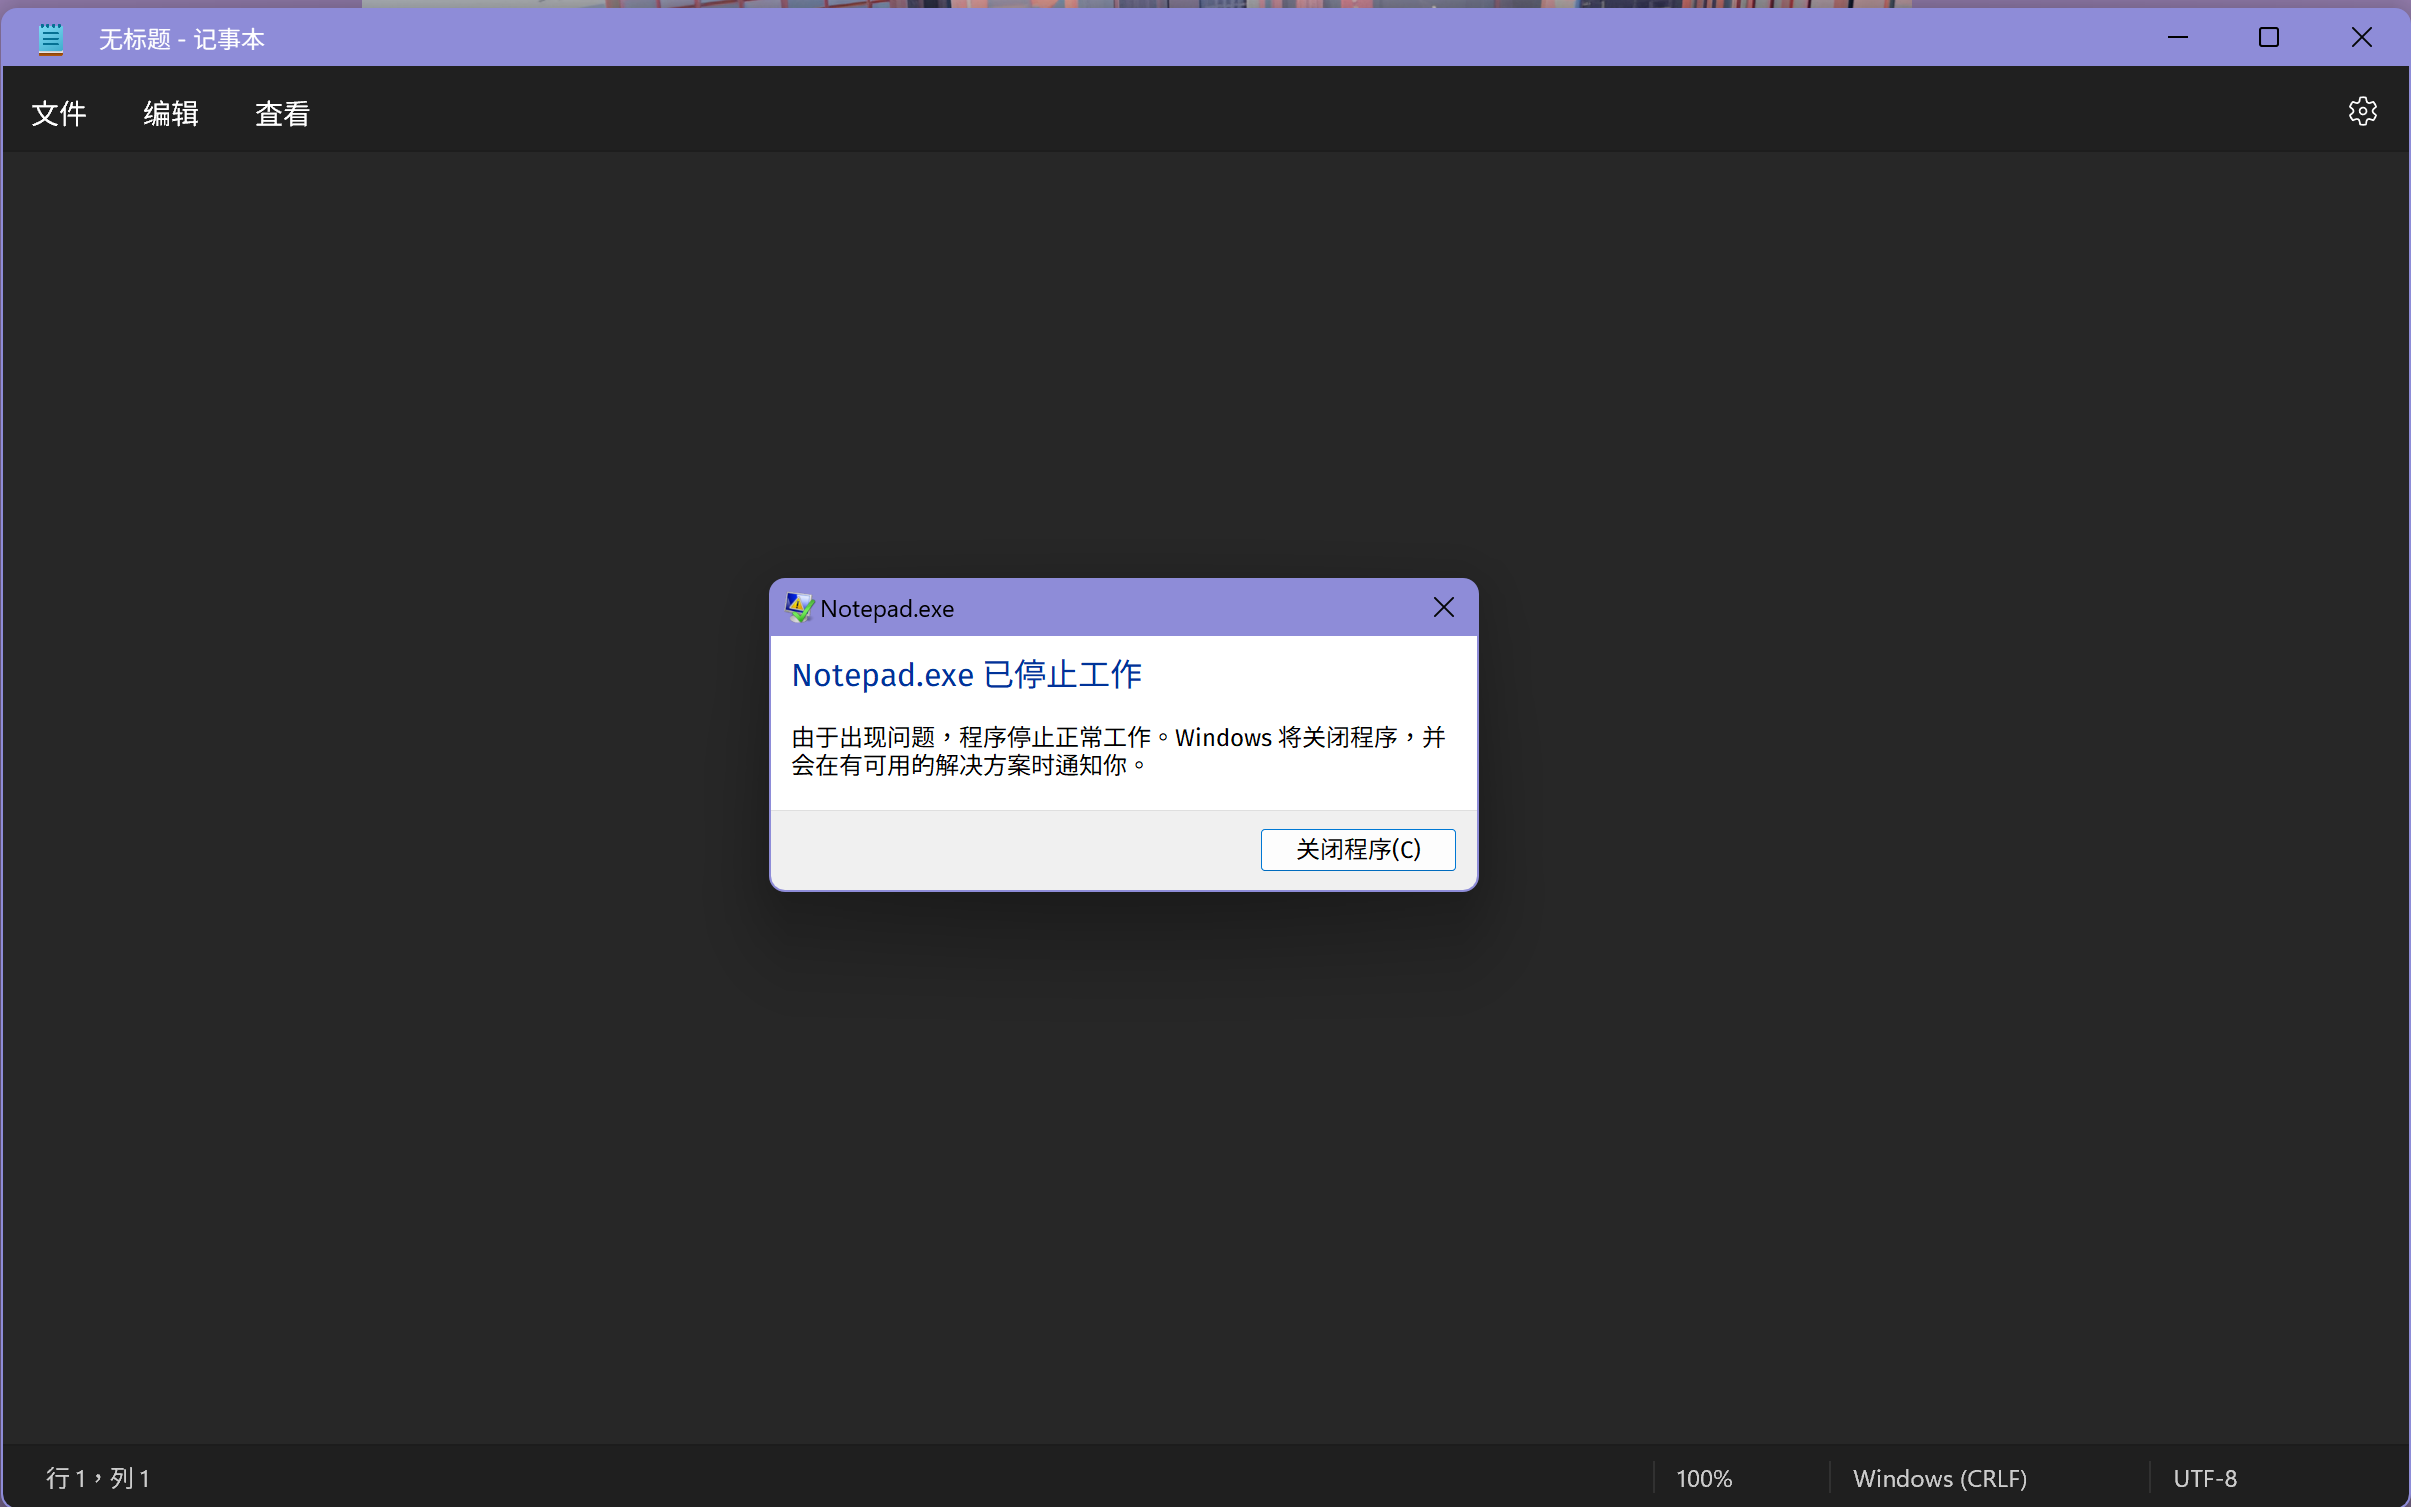
Task: Click the dialog explanation paragraph text
Action: [1115, 750]
